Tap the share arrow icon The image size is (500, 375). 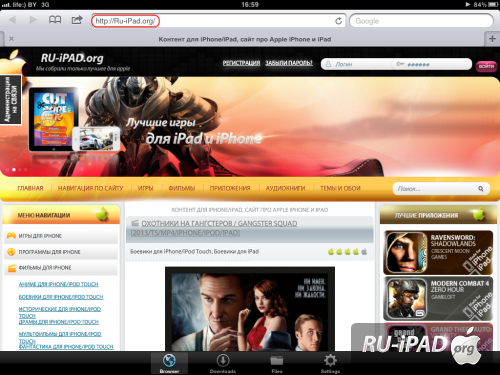77,20
